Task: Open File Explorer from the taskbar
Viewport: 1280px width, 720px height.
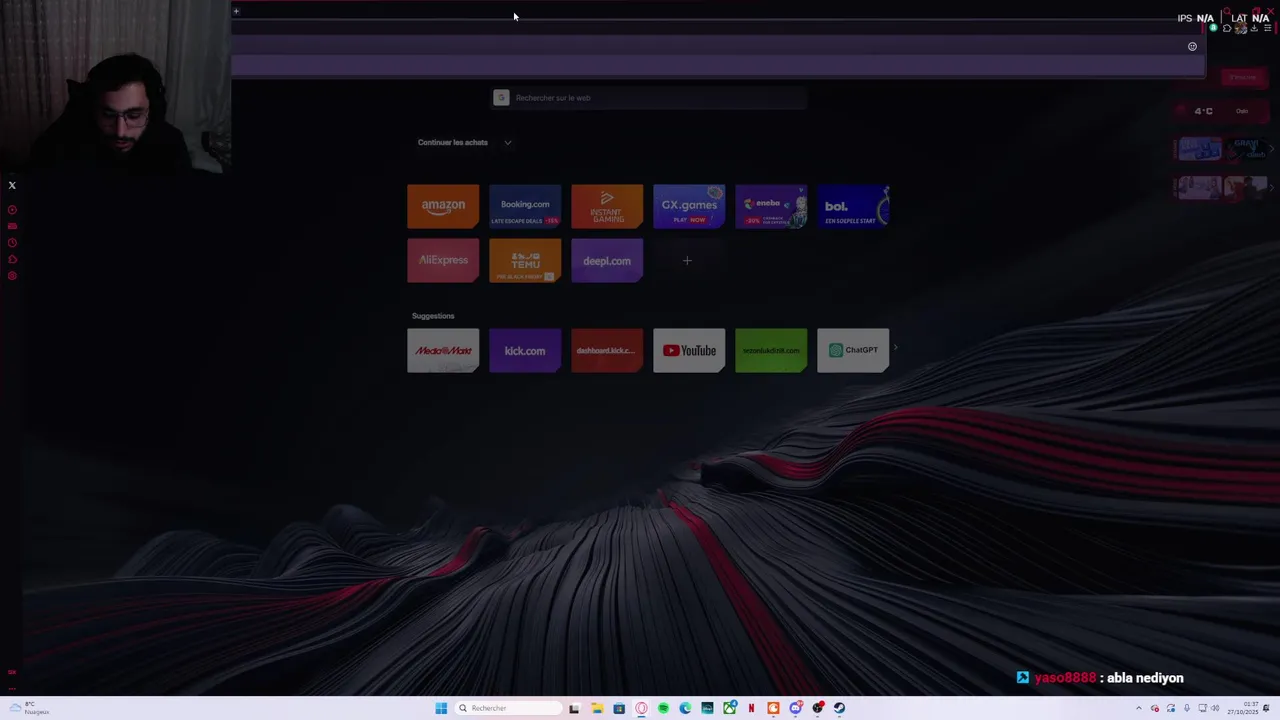Action: 597,708
